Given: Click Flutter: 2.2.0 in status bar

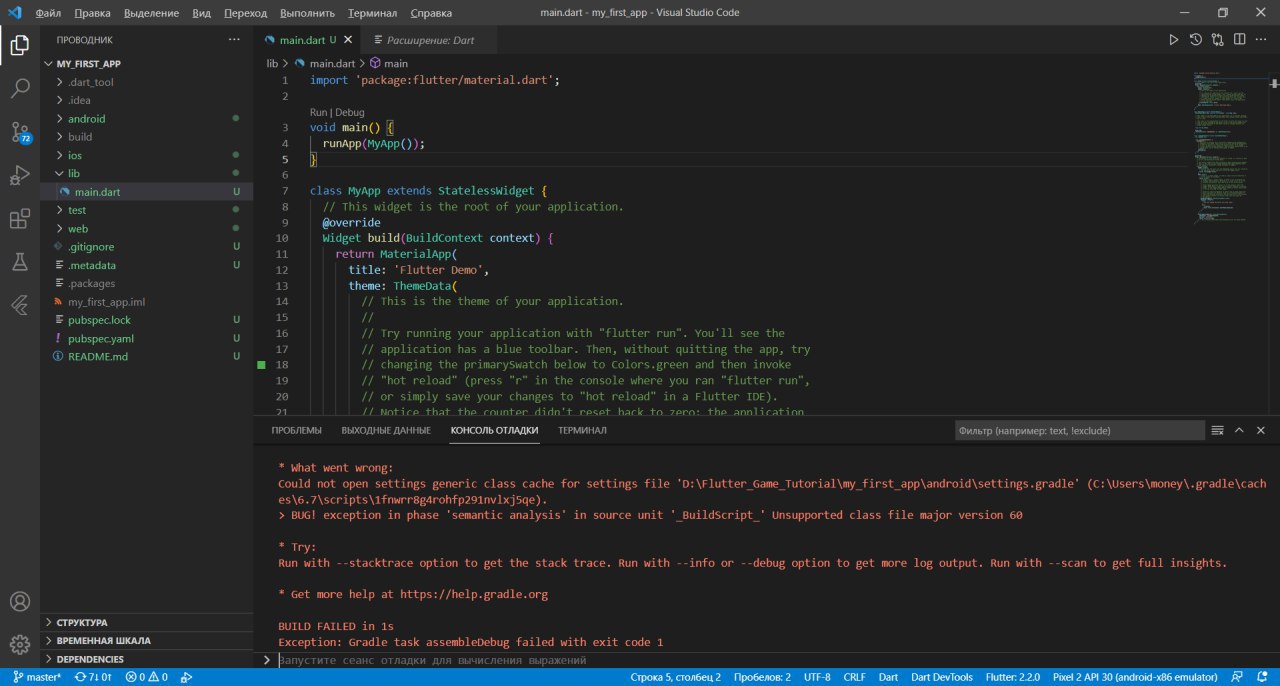Looking at the screenshot, I should click(x=1013, y=677).
